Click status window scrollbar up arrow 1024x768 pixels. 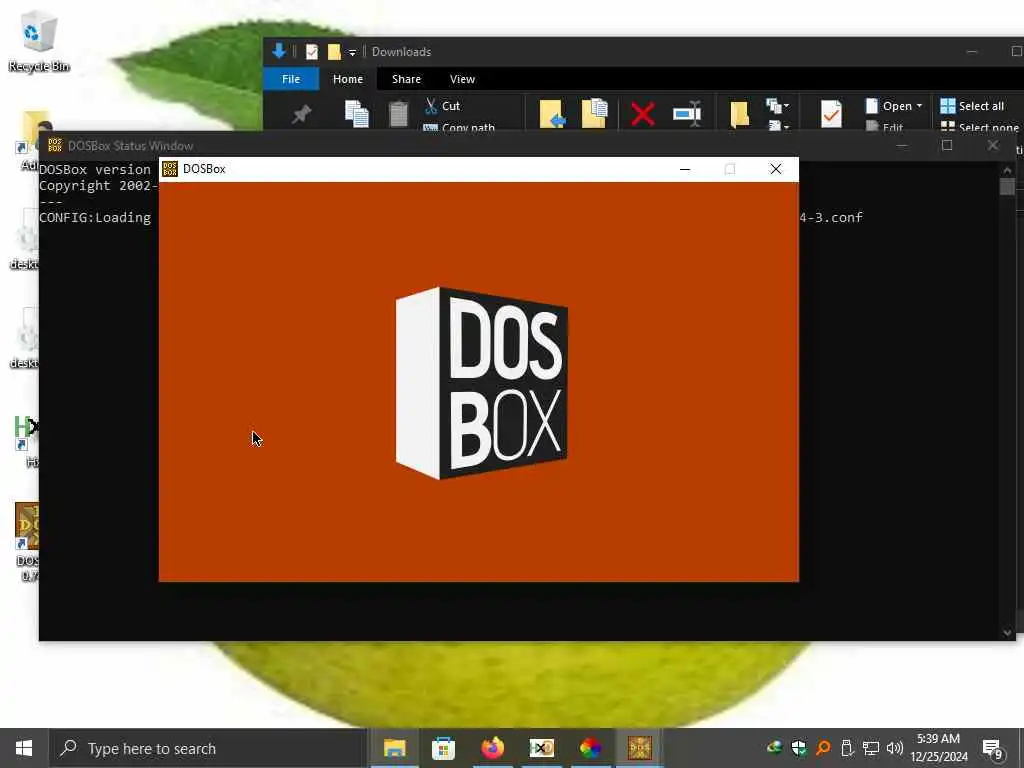click(1006, 170)
